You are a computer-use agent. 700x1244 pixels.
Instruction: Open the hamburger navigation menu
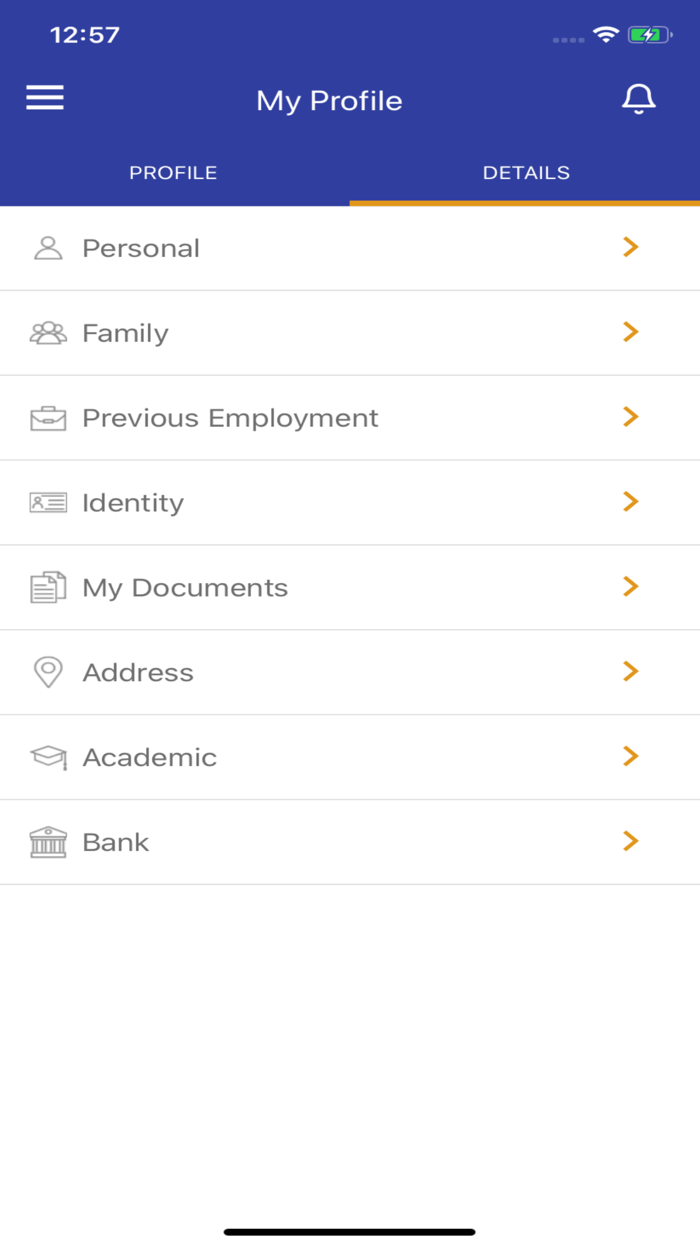[x=44, y=97]
